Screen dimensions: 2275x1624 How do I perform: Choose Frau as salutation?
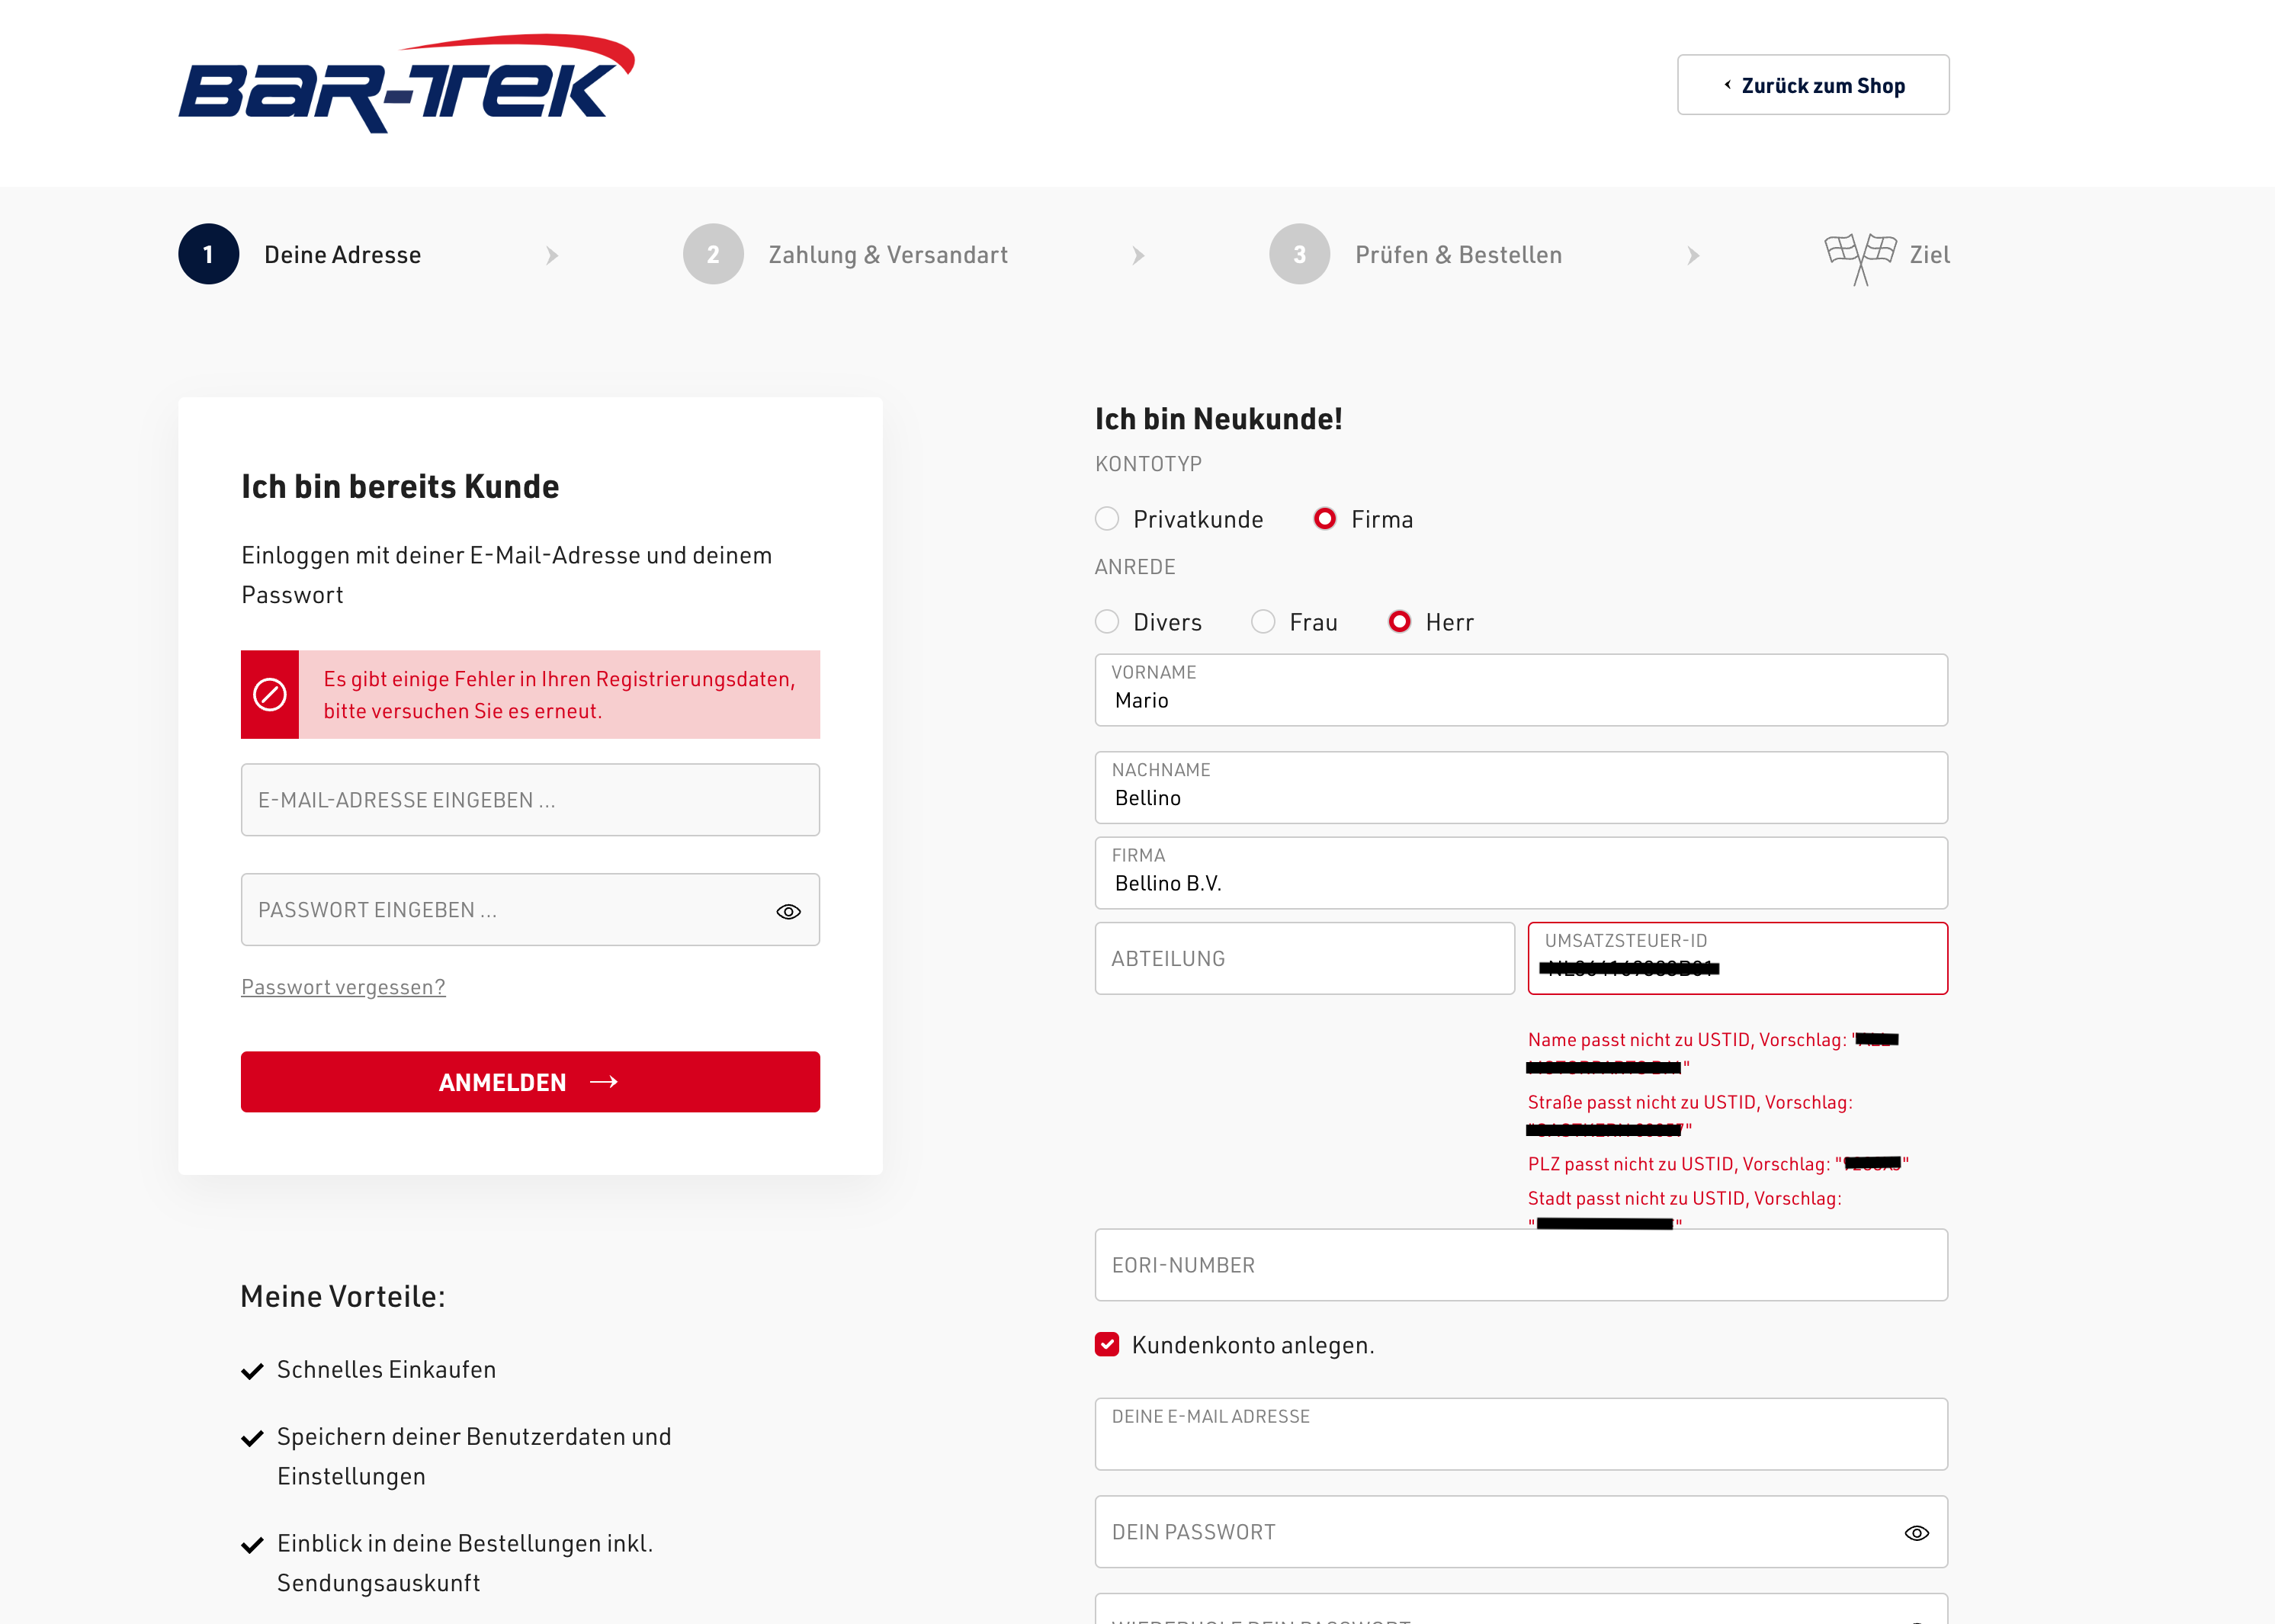[x=1263, y=622]
